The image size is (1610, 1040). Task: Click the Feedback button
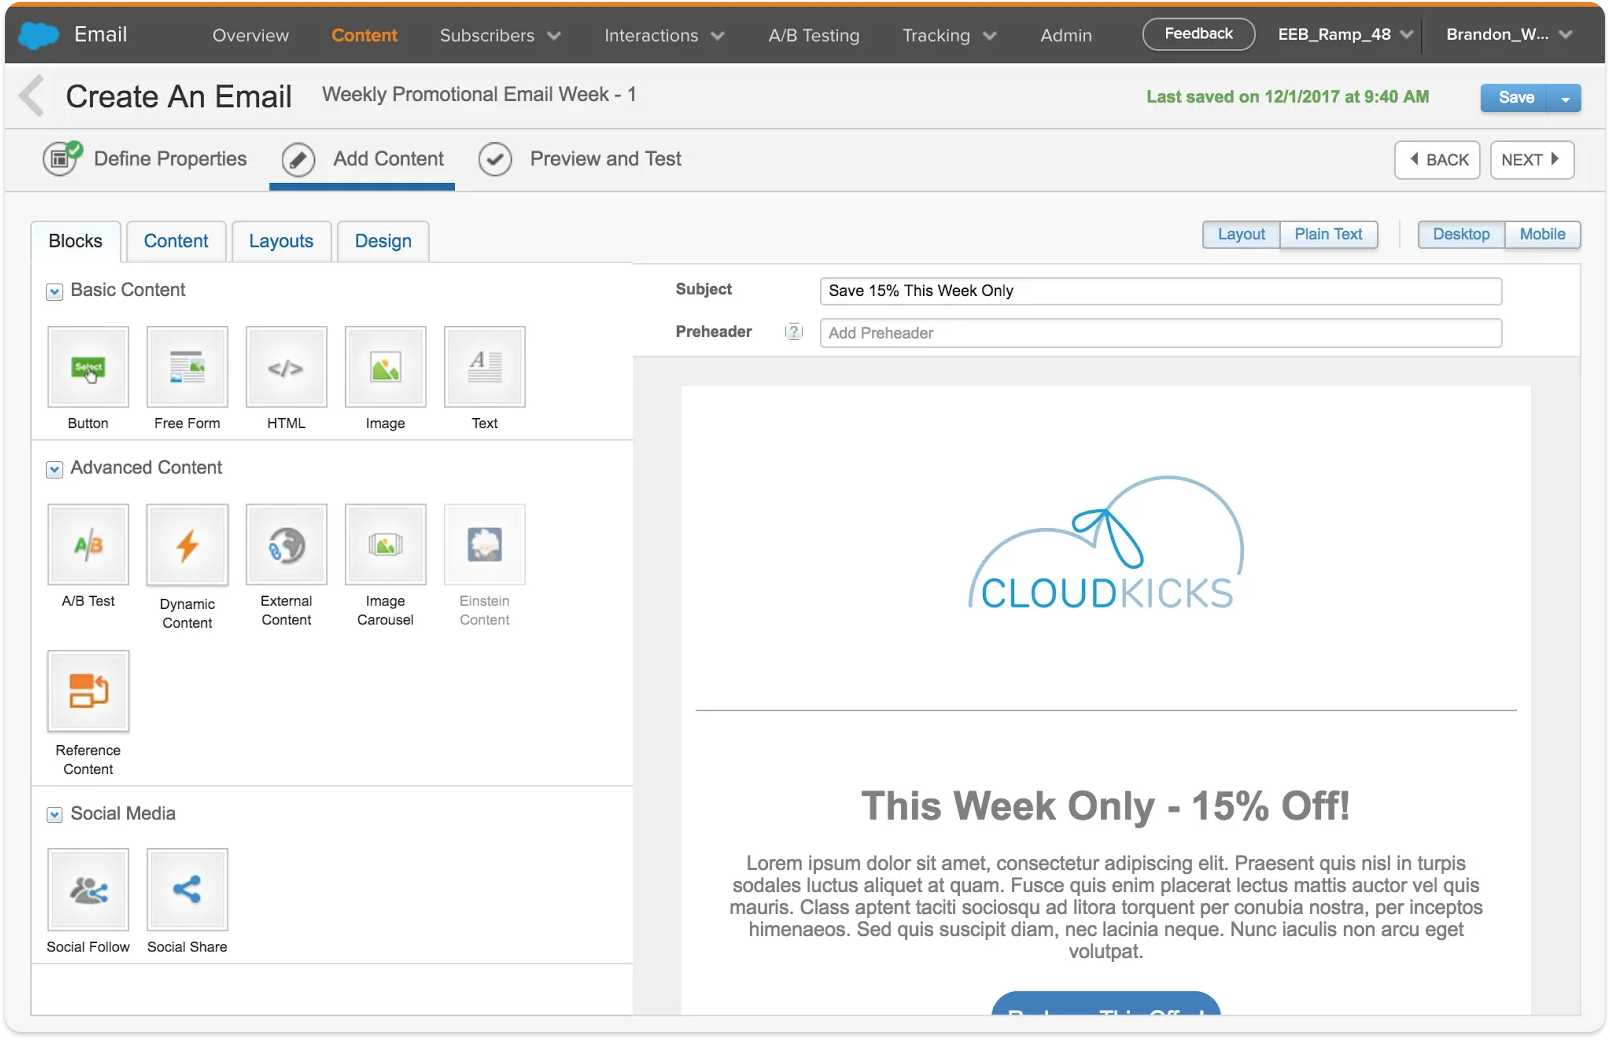[1198, 34]
